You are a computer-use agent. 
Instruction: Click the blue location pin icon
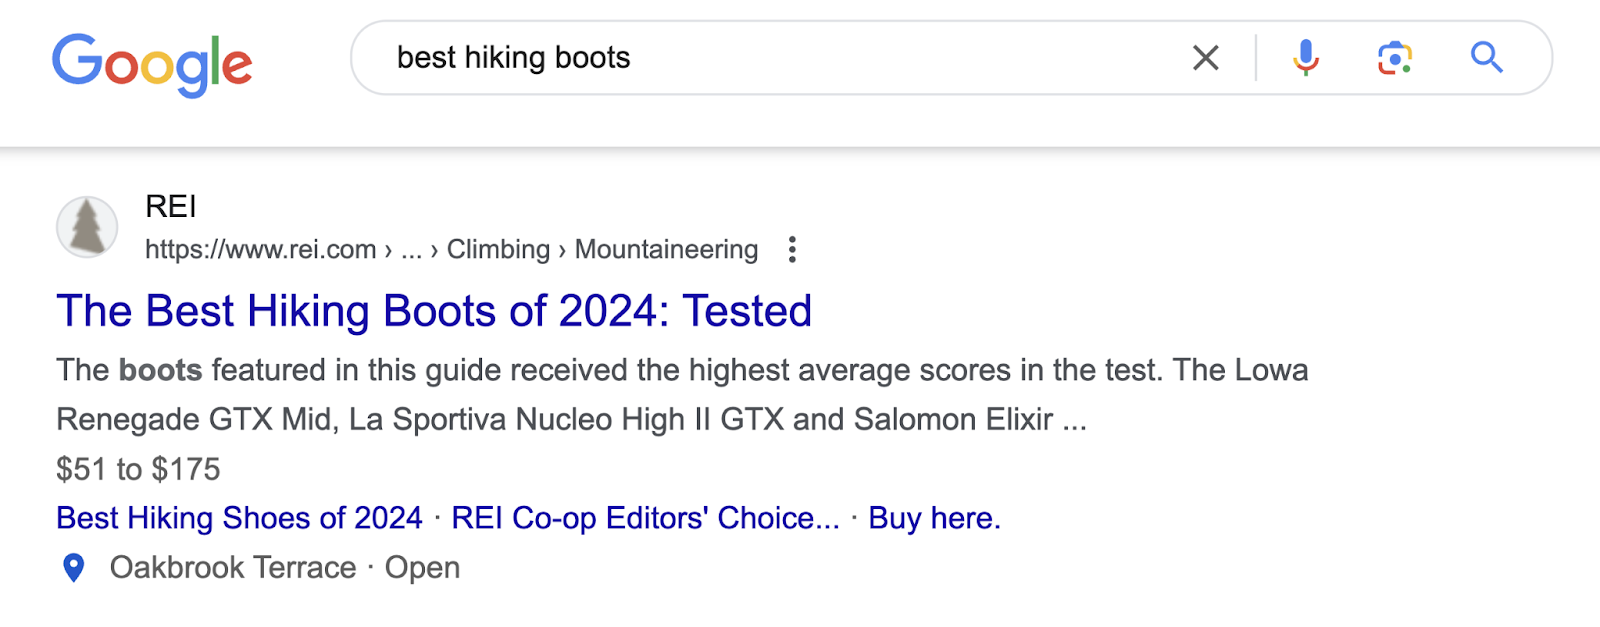click(73, 567)
